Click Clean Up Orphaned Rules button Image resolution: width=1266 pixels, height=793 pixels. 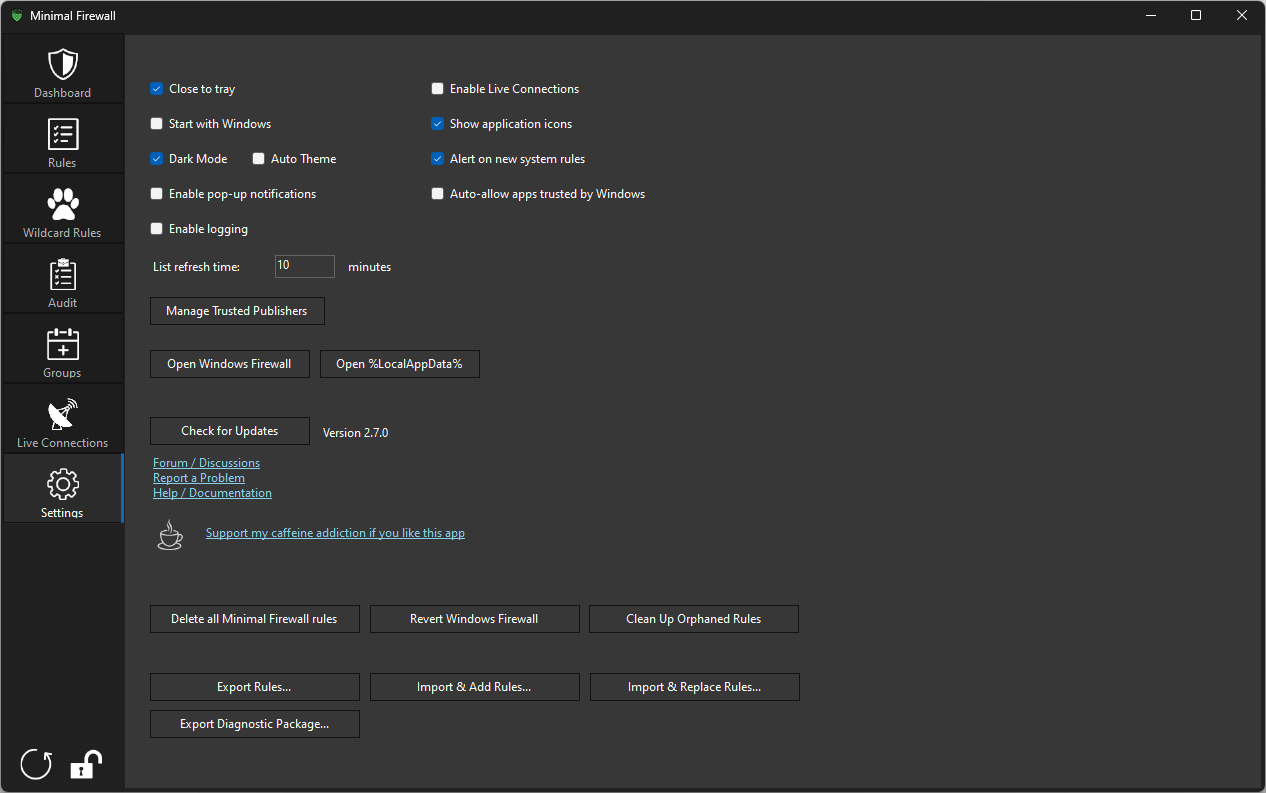point(694,619)
